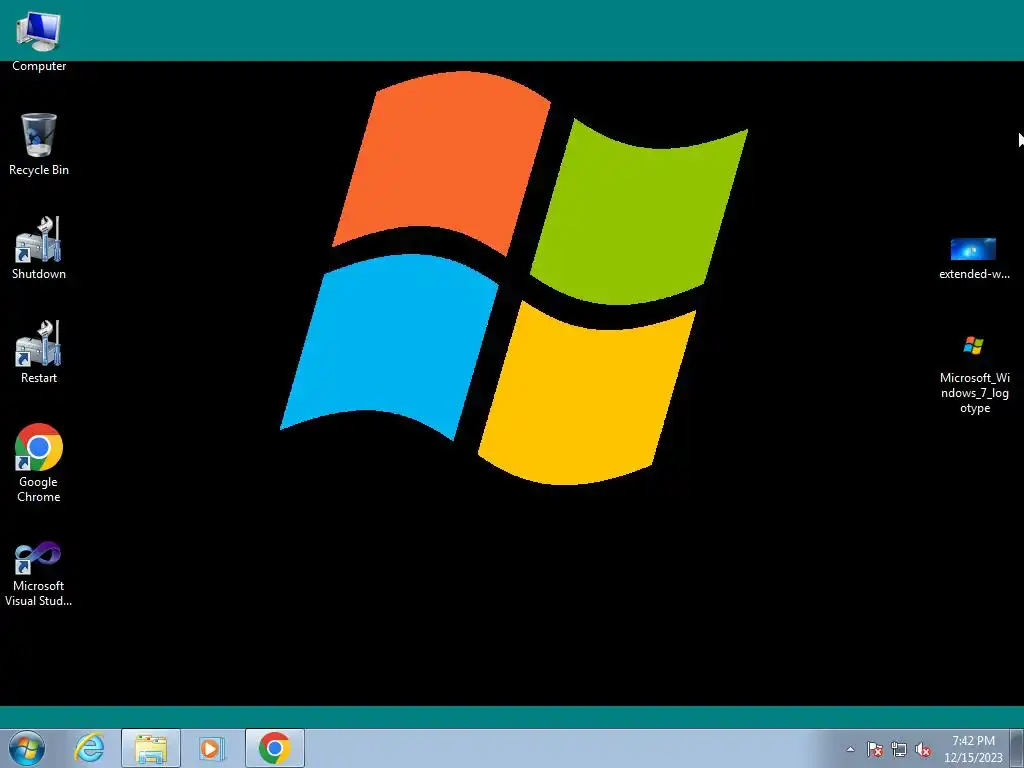Select the Shutdown shortcut icon
Viewport: 1024px width, 768px height.
pyautogui.click(x=39, y=249)
